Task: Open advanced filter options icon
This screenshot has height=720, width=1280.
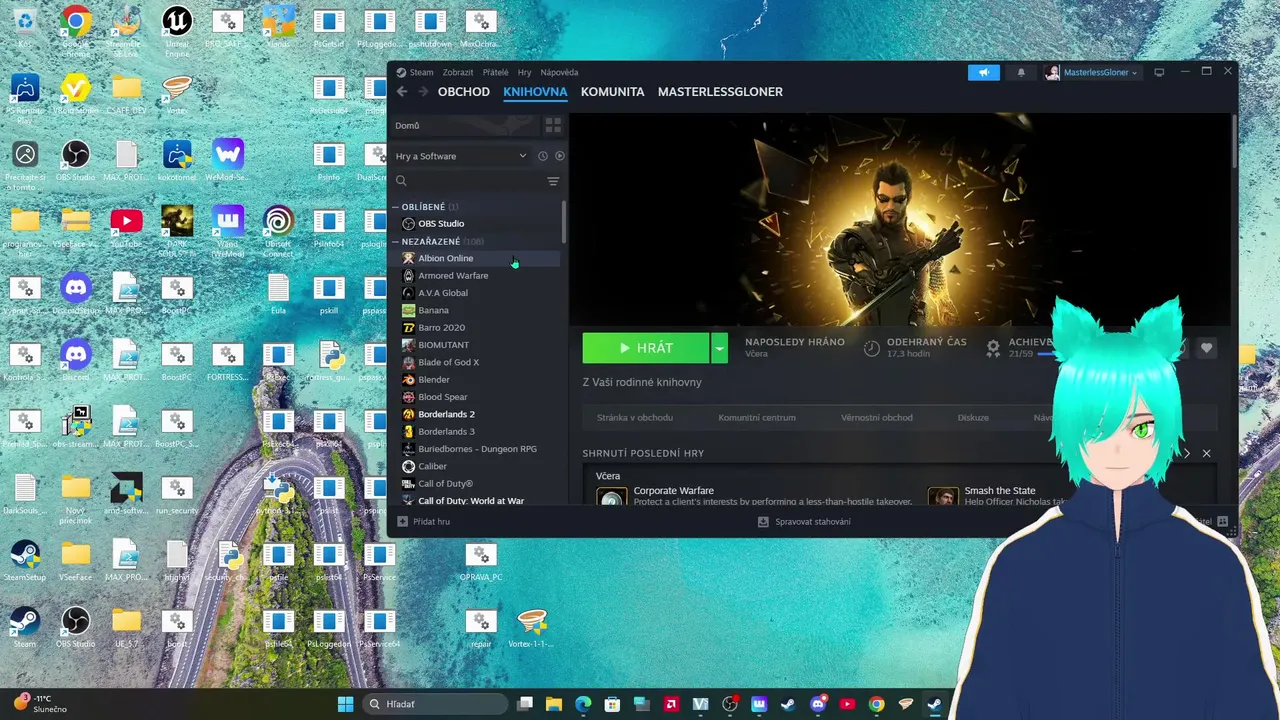Action: coord(553,181)
